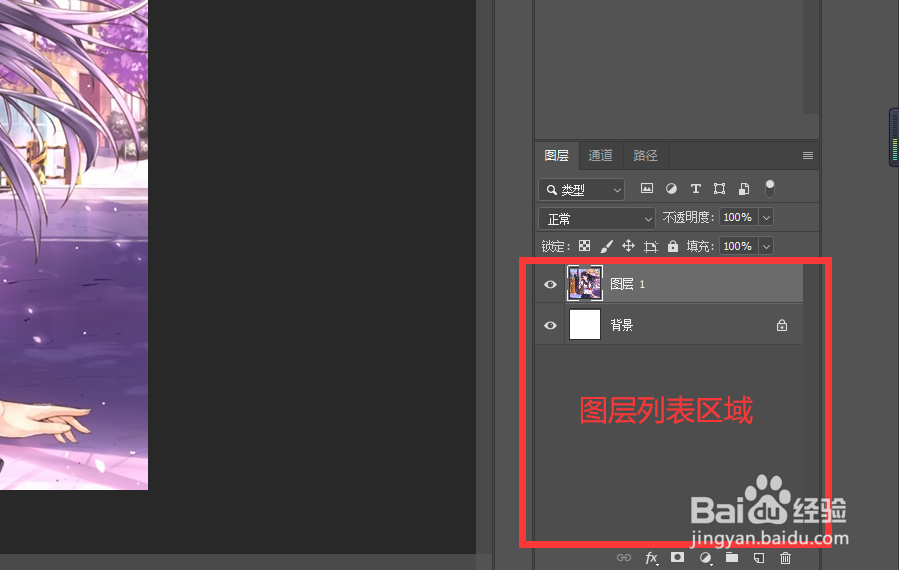Click the link layers icon
Screen dimensions: 899x570
tap(624, 557)
